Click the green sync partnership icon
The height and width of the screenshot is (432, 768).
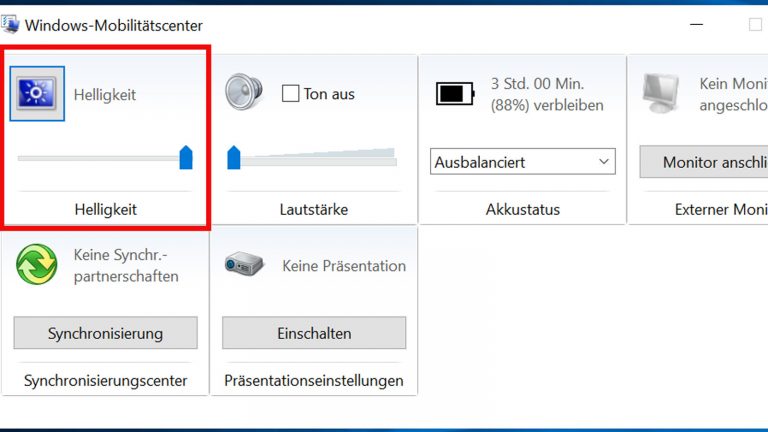[x=37, y=265]
